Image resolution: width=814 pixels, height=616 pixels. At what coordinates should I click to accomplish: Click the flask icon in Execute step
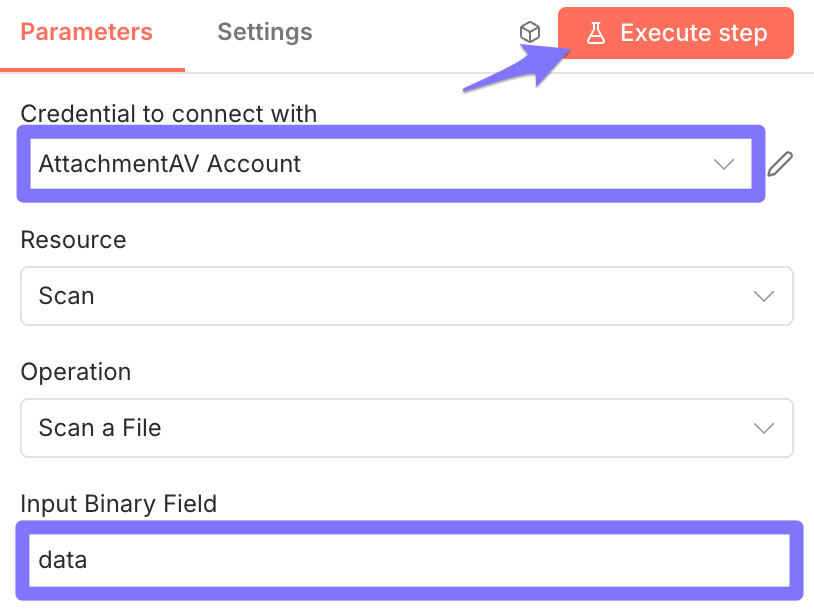[x=597, y=32]
